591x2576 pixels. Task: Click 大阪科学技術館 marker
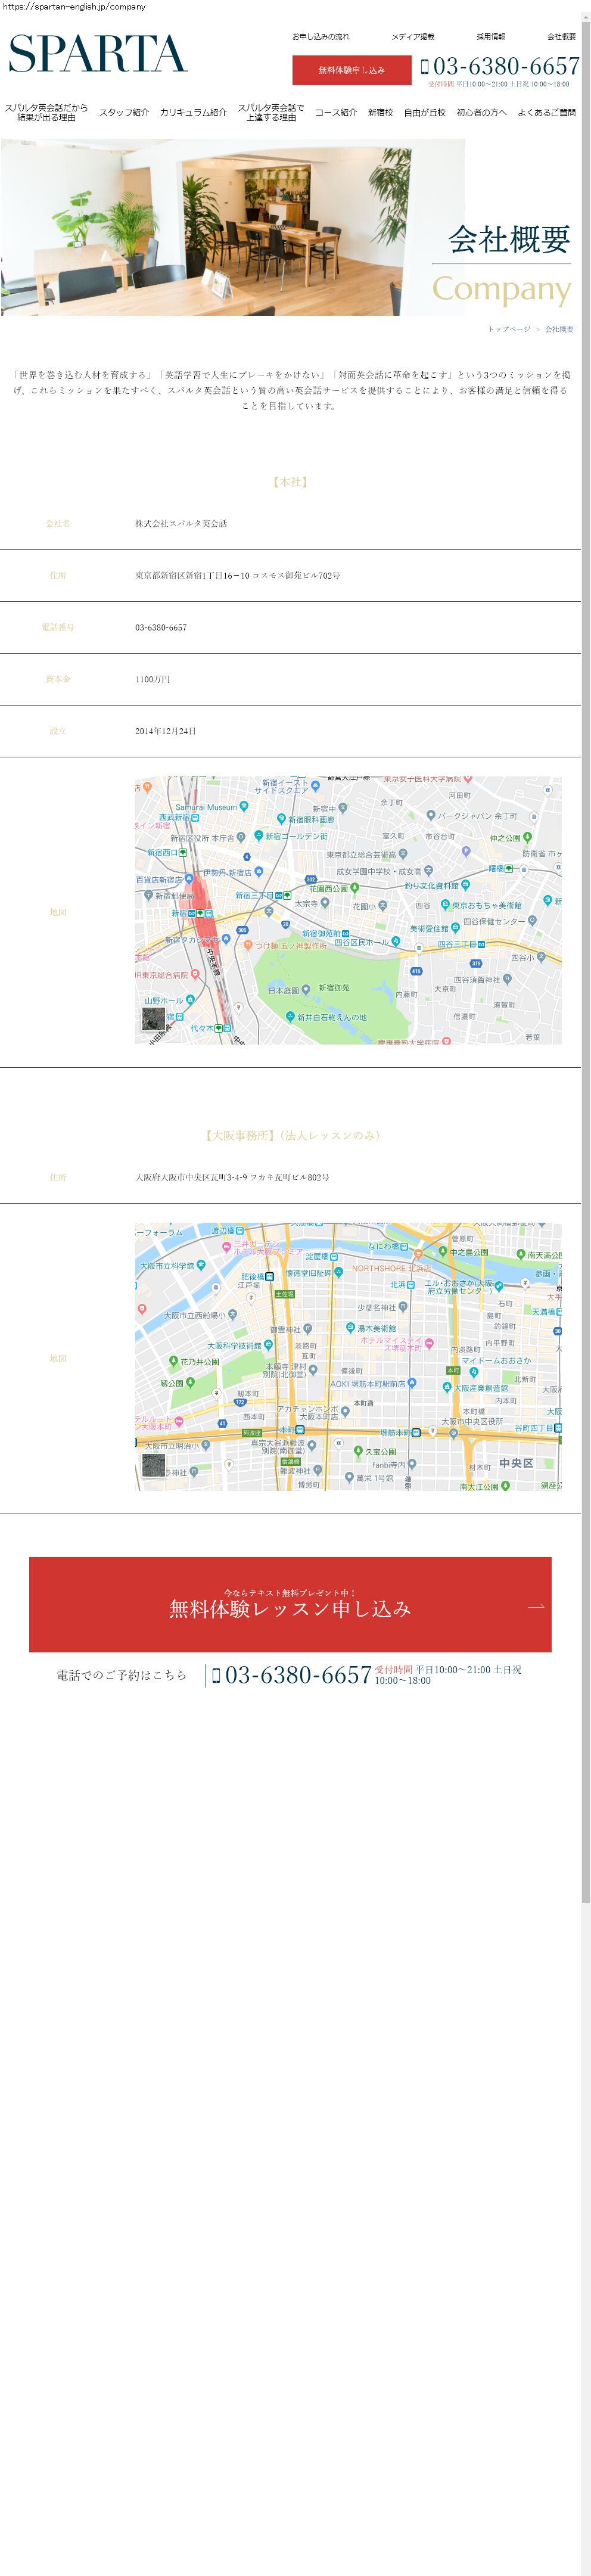[x=269, y=1345]
